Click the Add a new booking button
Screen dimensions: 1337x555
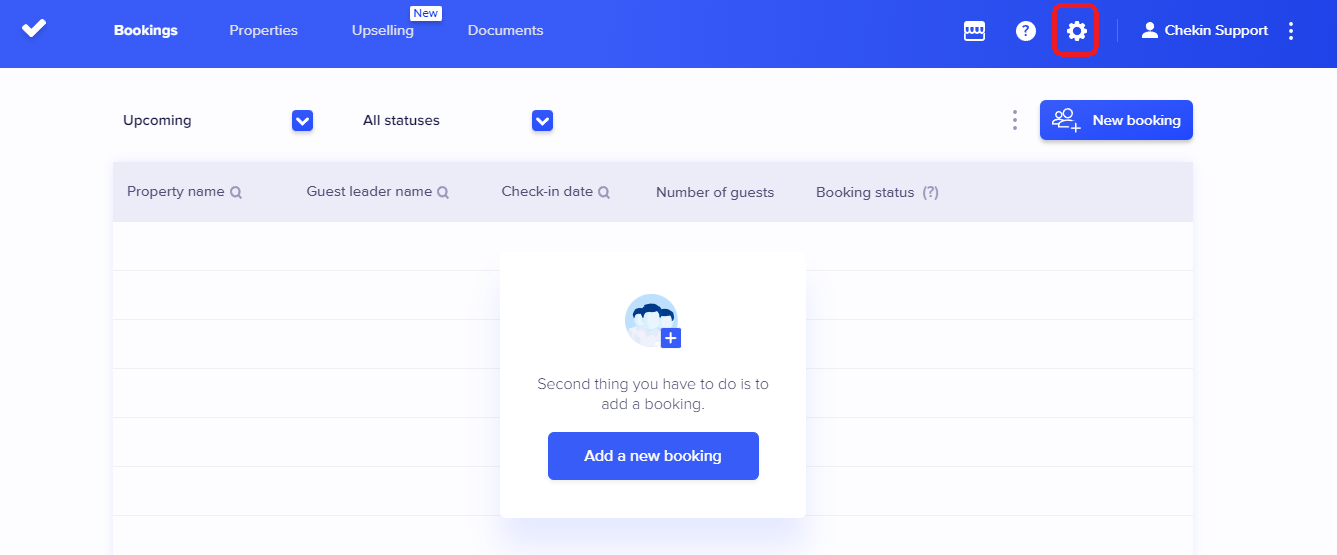pyautogui.click(x=653, y=456)
